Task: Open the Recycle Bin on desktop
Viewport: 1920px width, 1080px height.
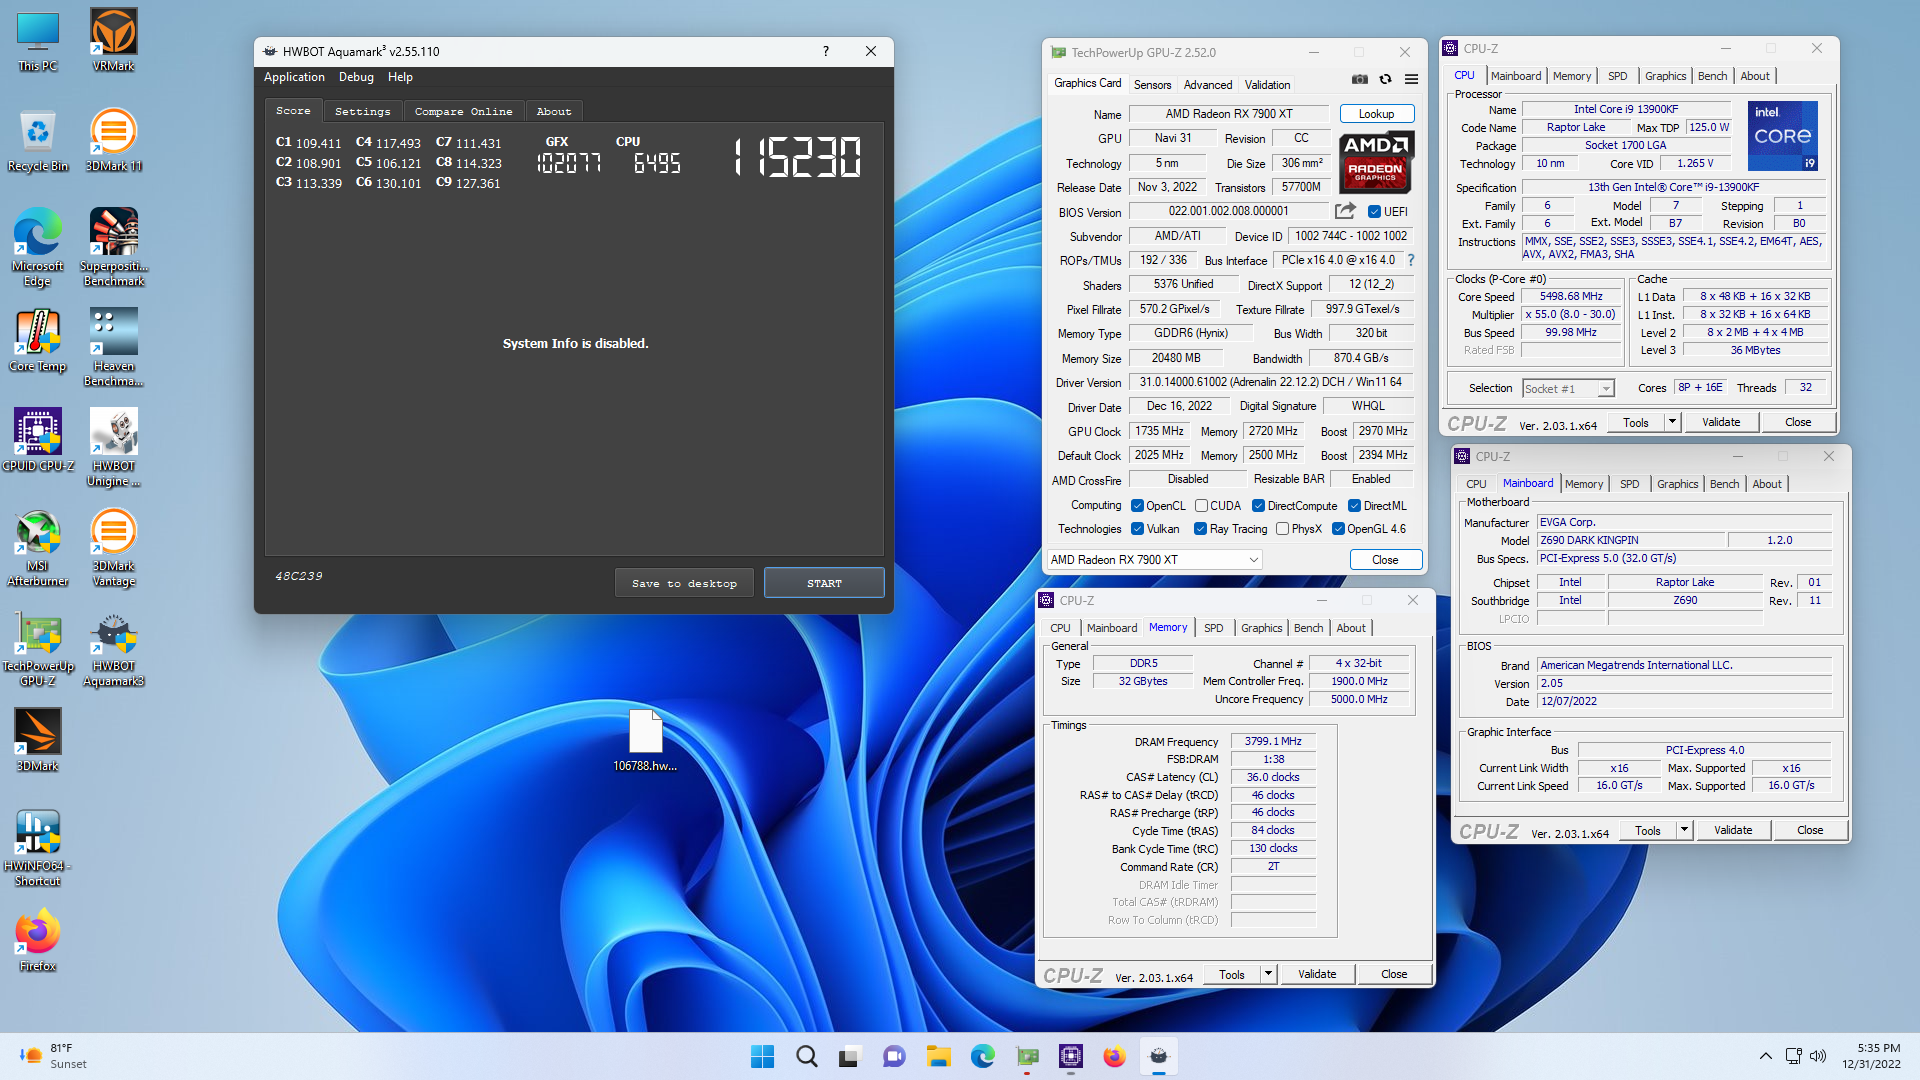Action: (x=37, y=140)
